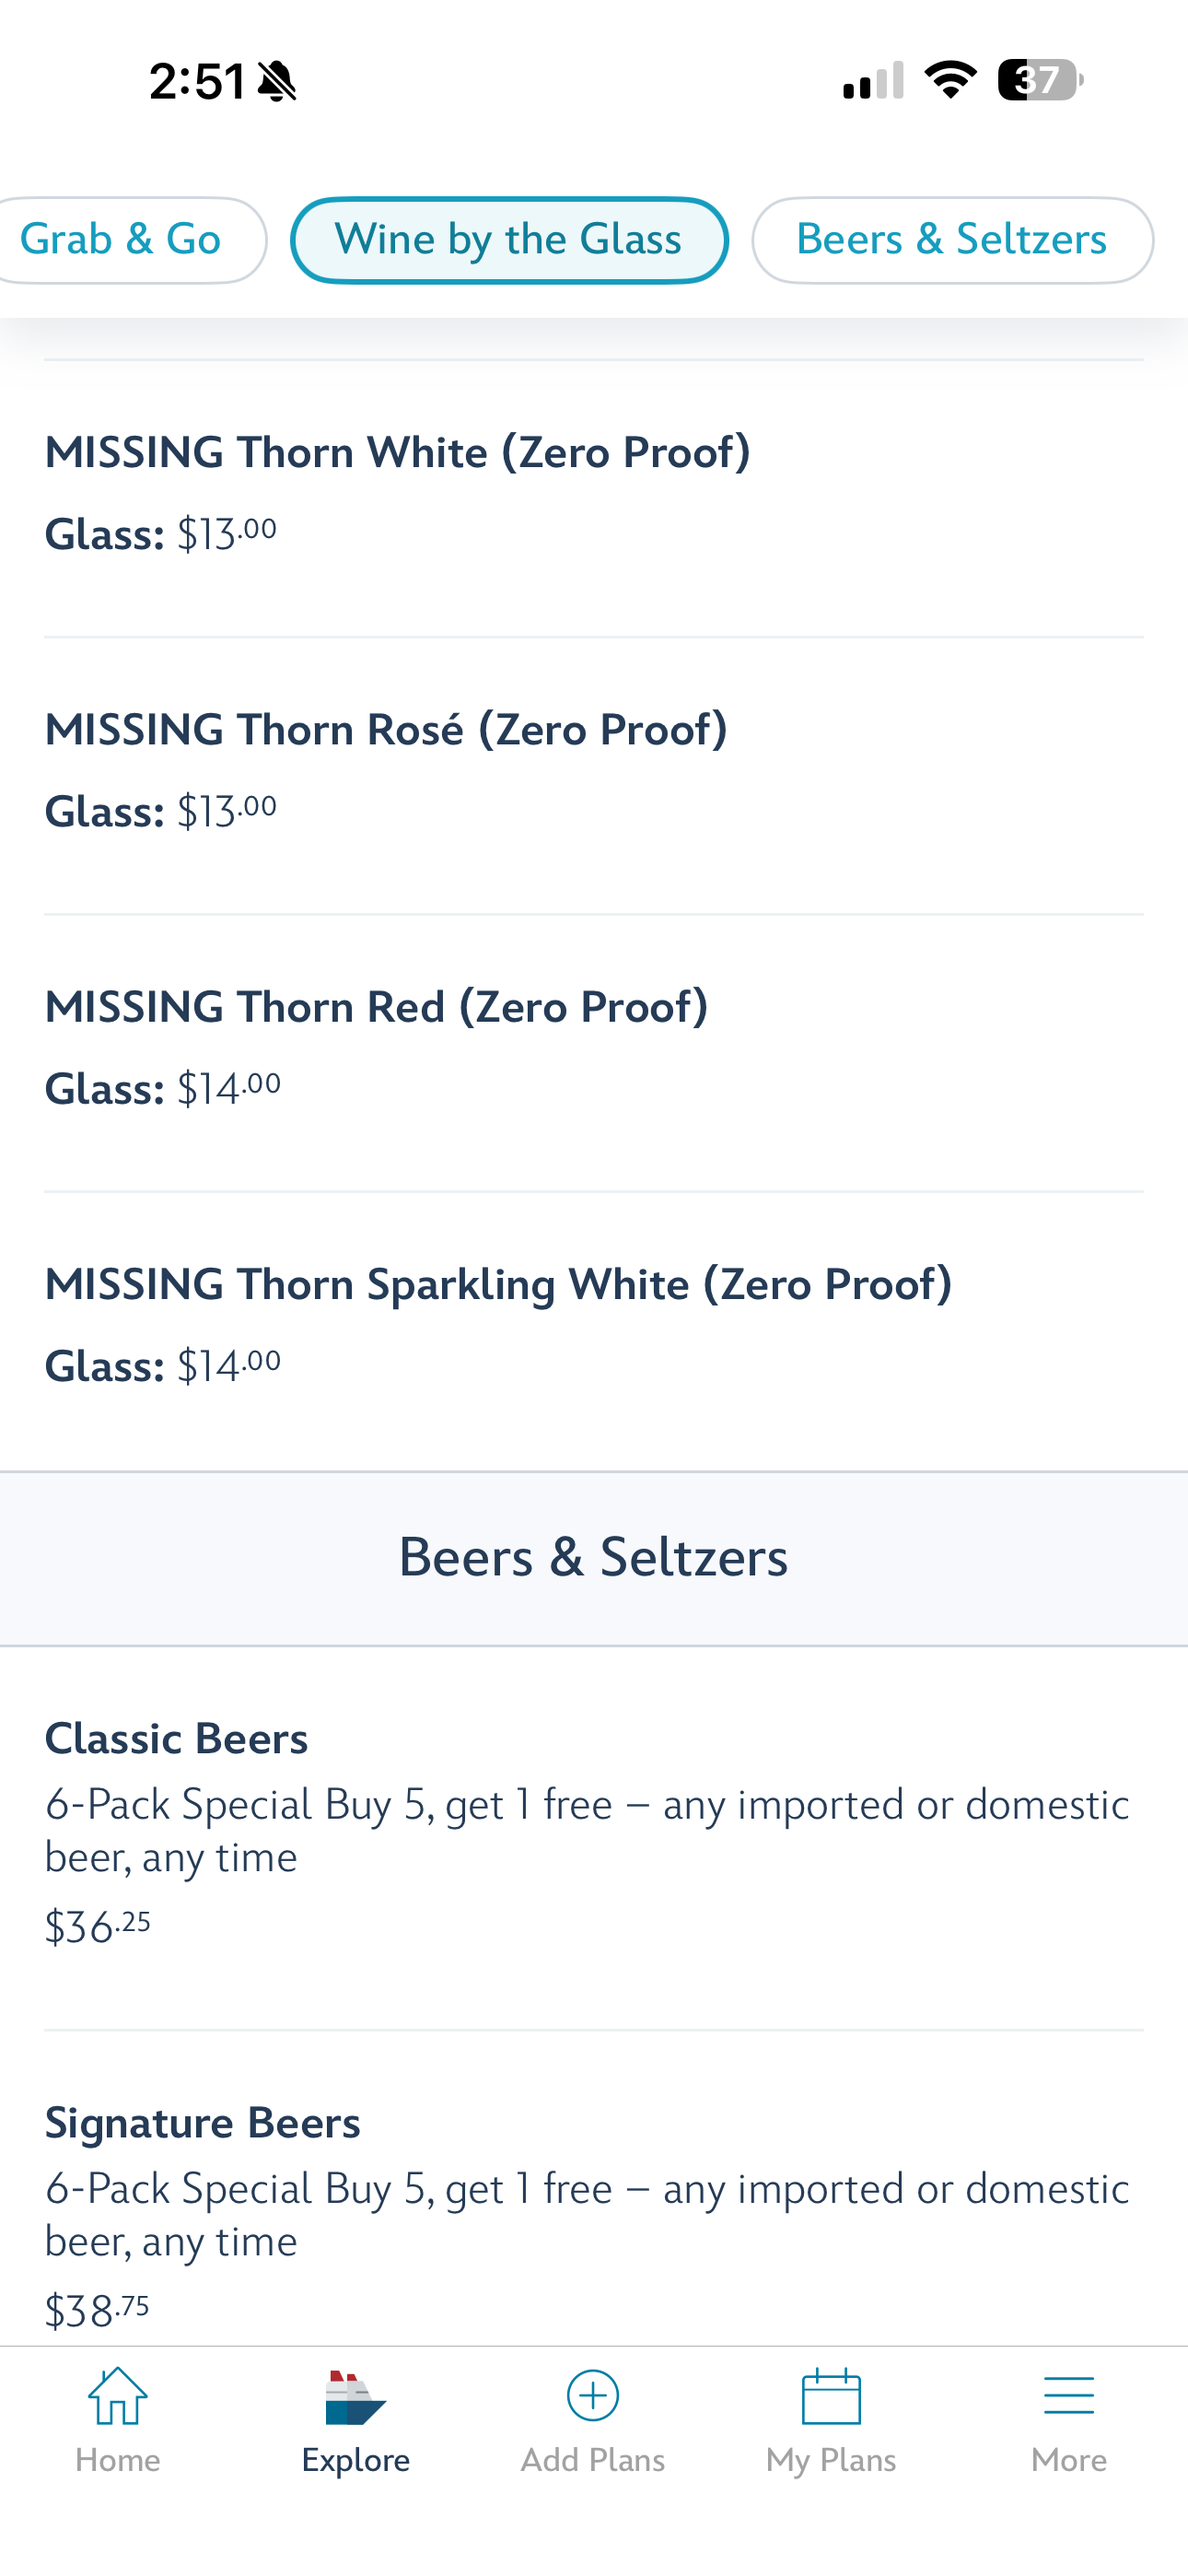Tap the silent mode bell icon
The height and width of the screenshot is (2576, 1188).
(277, 81)
